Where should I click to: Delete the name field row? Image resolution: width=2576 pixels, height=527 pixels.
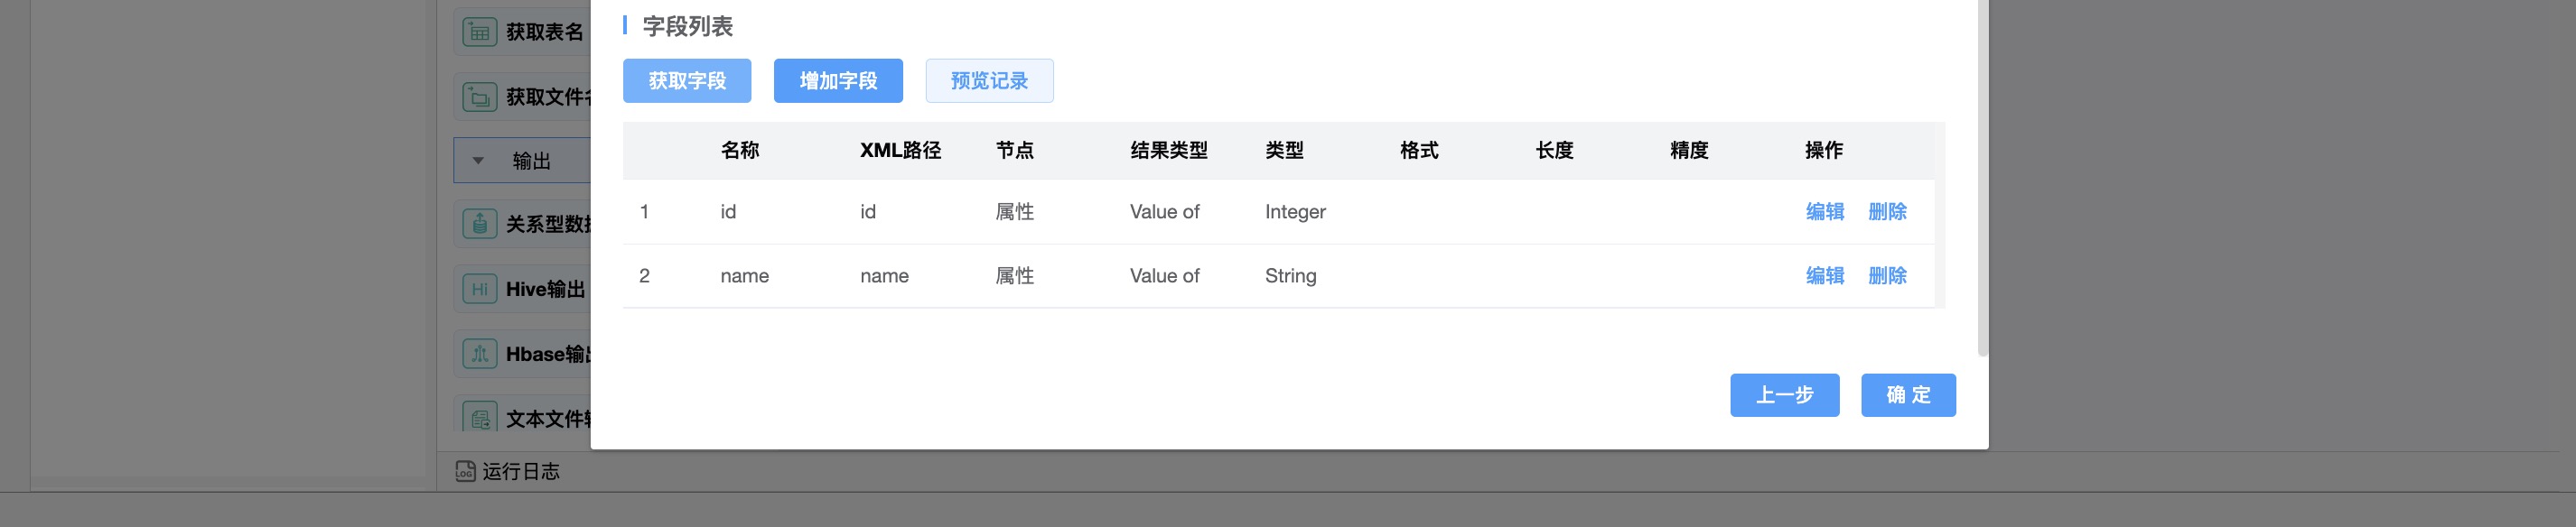[x=1887, y=276]
